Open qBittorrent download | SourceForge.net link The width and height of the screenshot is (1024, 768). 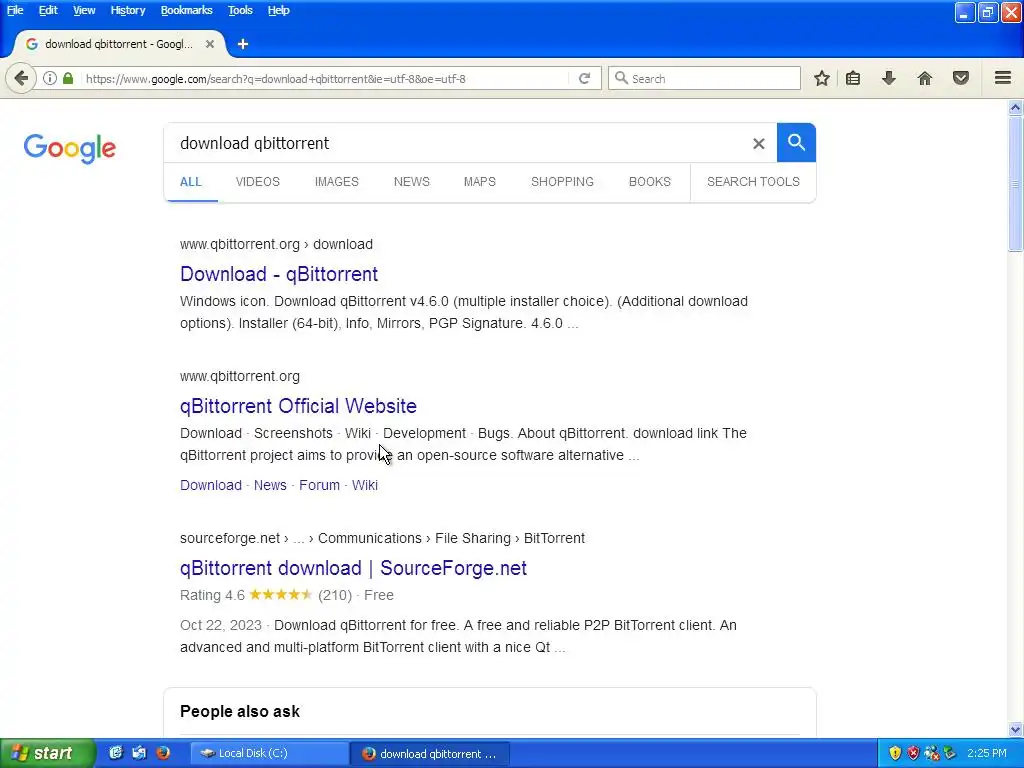(x=353, y=568)
